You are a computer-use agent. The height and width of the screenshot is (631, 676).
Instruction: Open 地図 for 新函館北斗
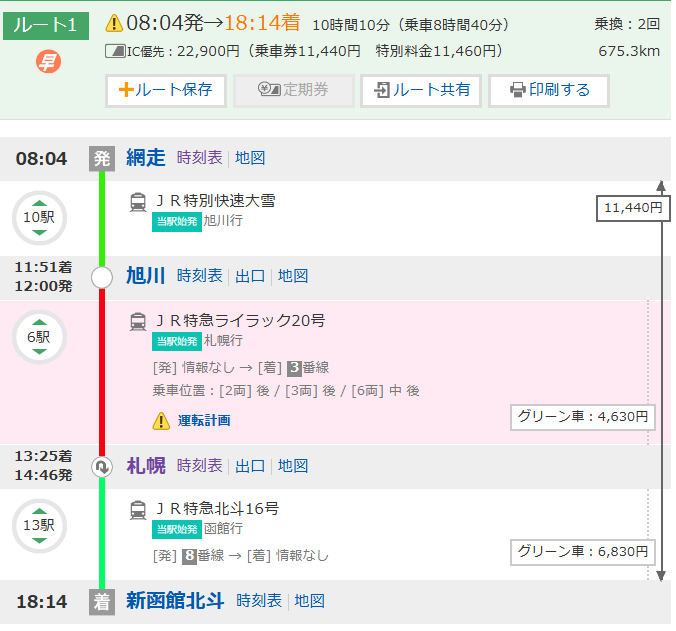[x=309, y=601]
